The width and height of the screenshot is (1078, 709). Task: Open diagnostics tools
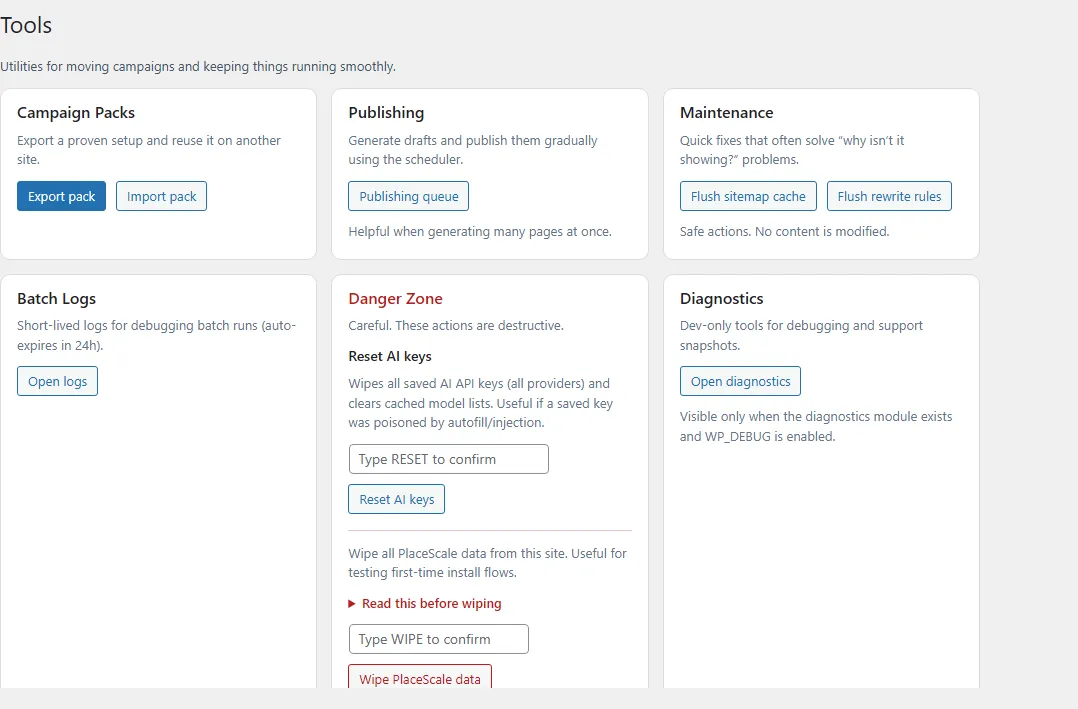(740, 381)
